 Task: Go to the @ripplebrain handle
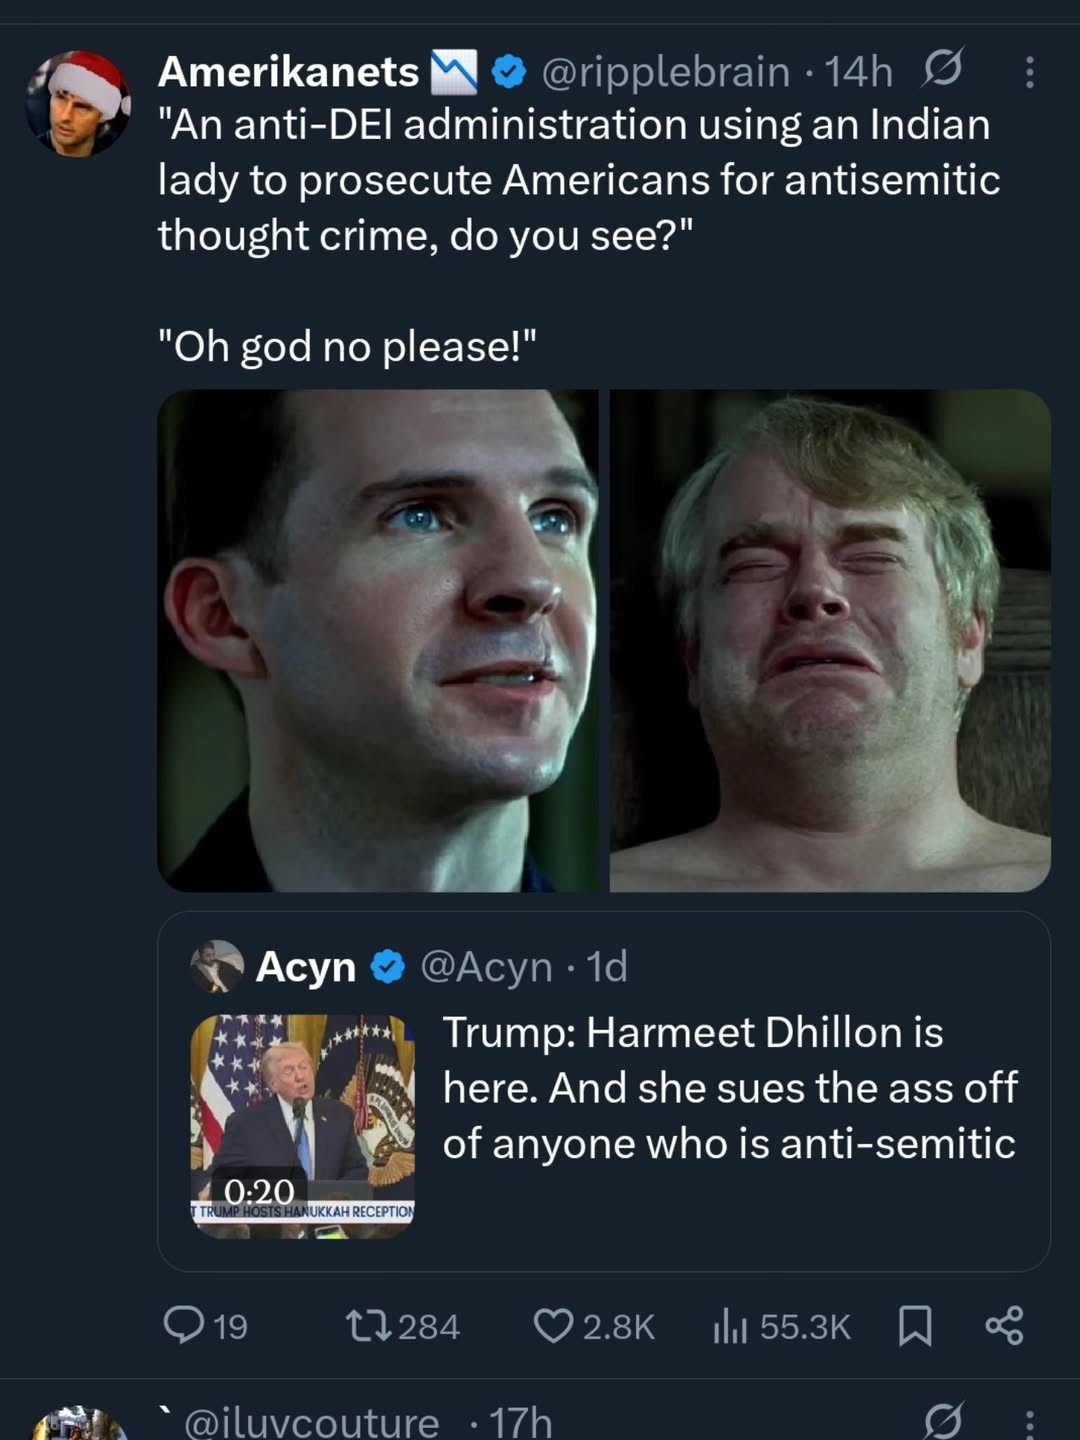(665, 72)
